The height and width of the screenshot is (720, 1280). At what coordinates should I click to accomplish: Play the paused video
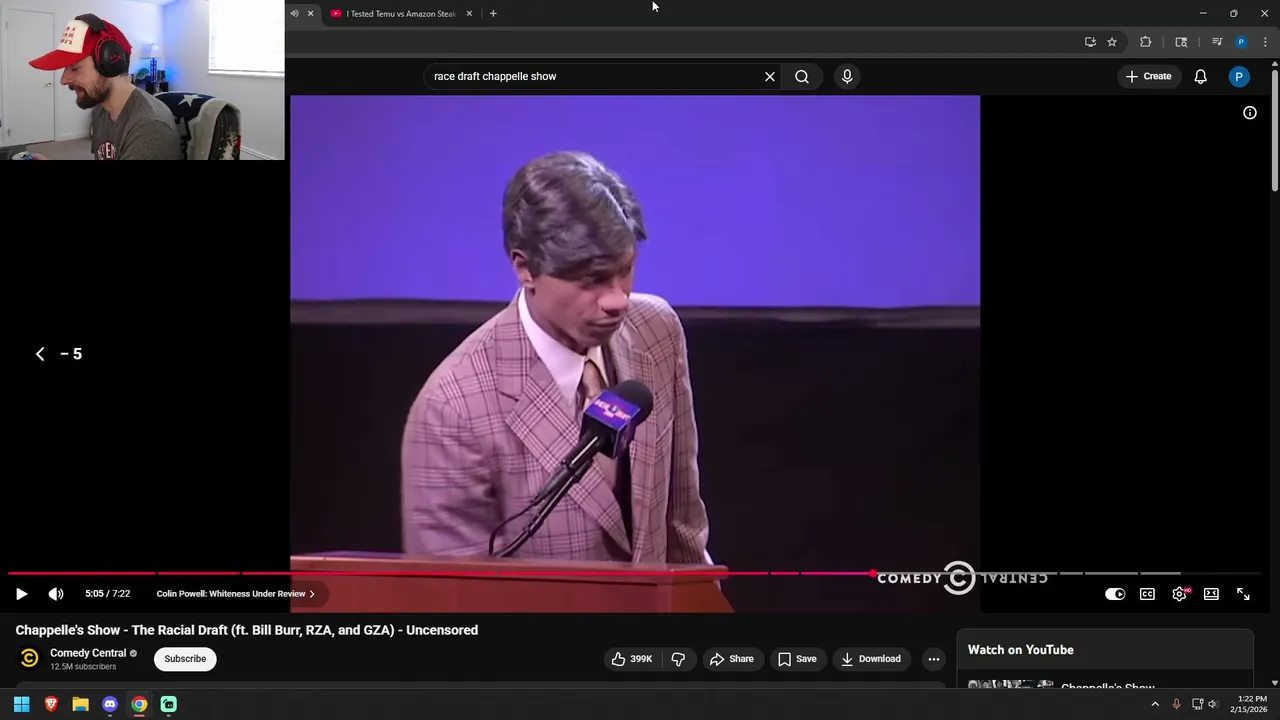click(x=21, y=594)
